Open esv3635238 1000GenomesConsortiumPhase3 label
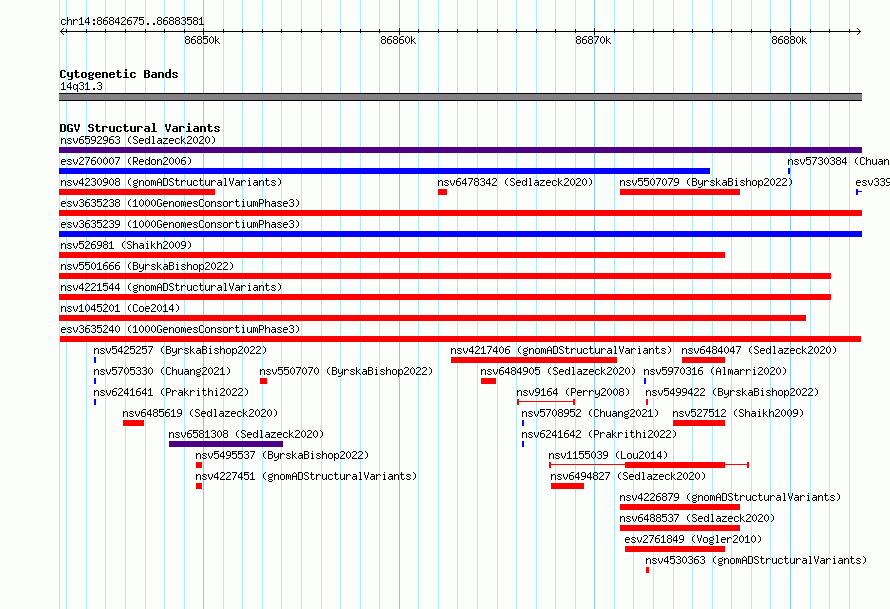Viewport: 890px width, 609px height. [x=180, y=203]
